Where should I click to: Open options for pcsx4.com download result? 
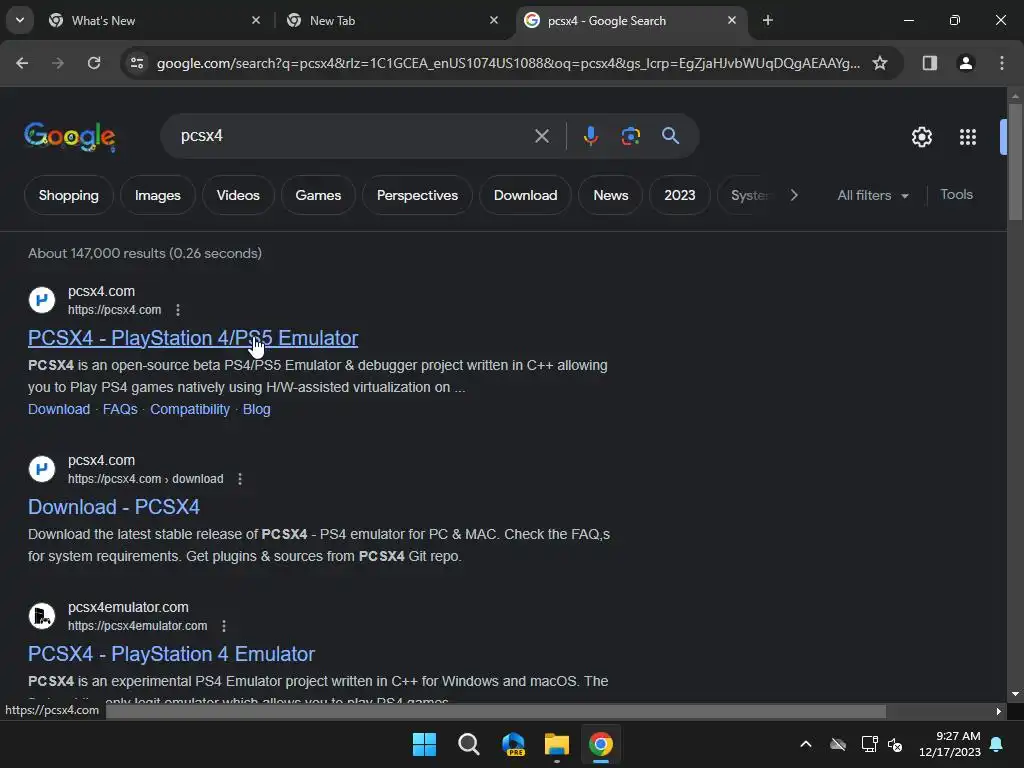click(240, 479)
